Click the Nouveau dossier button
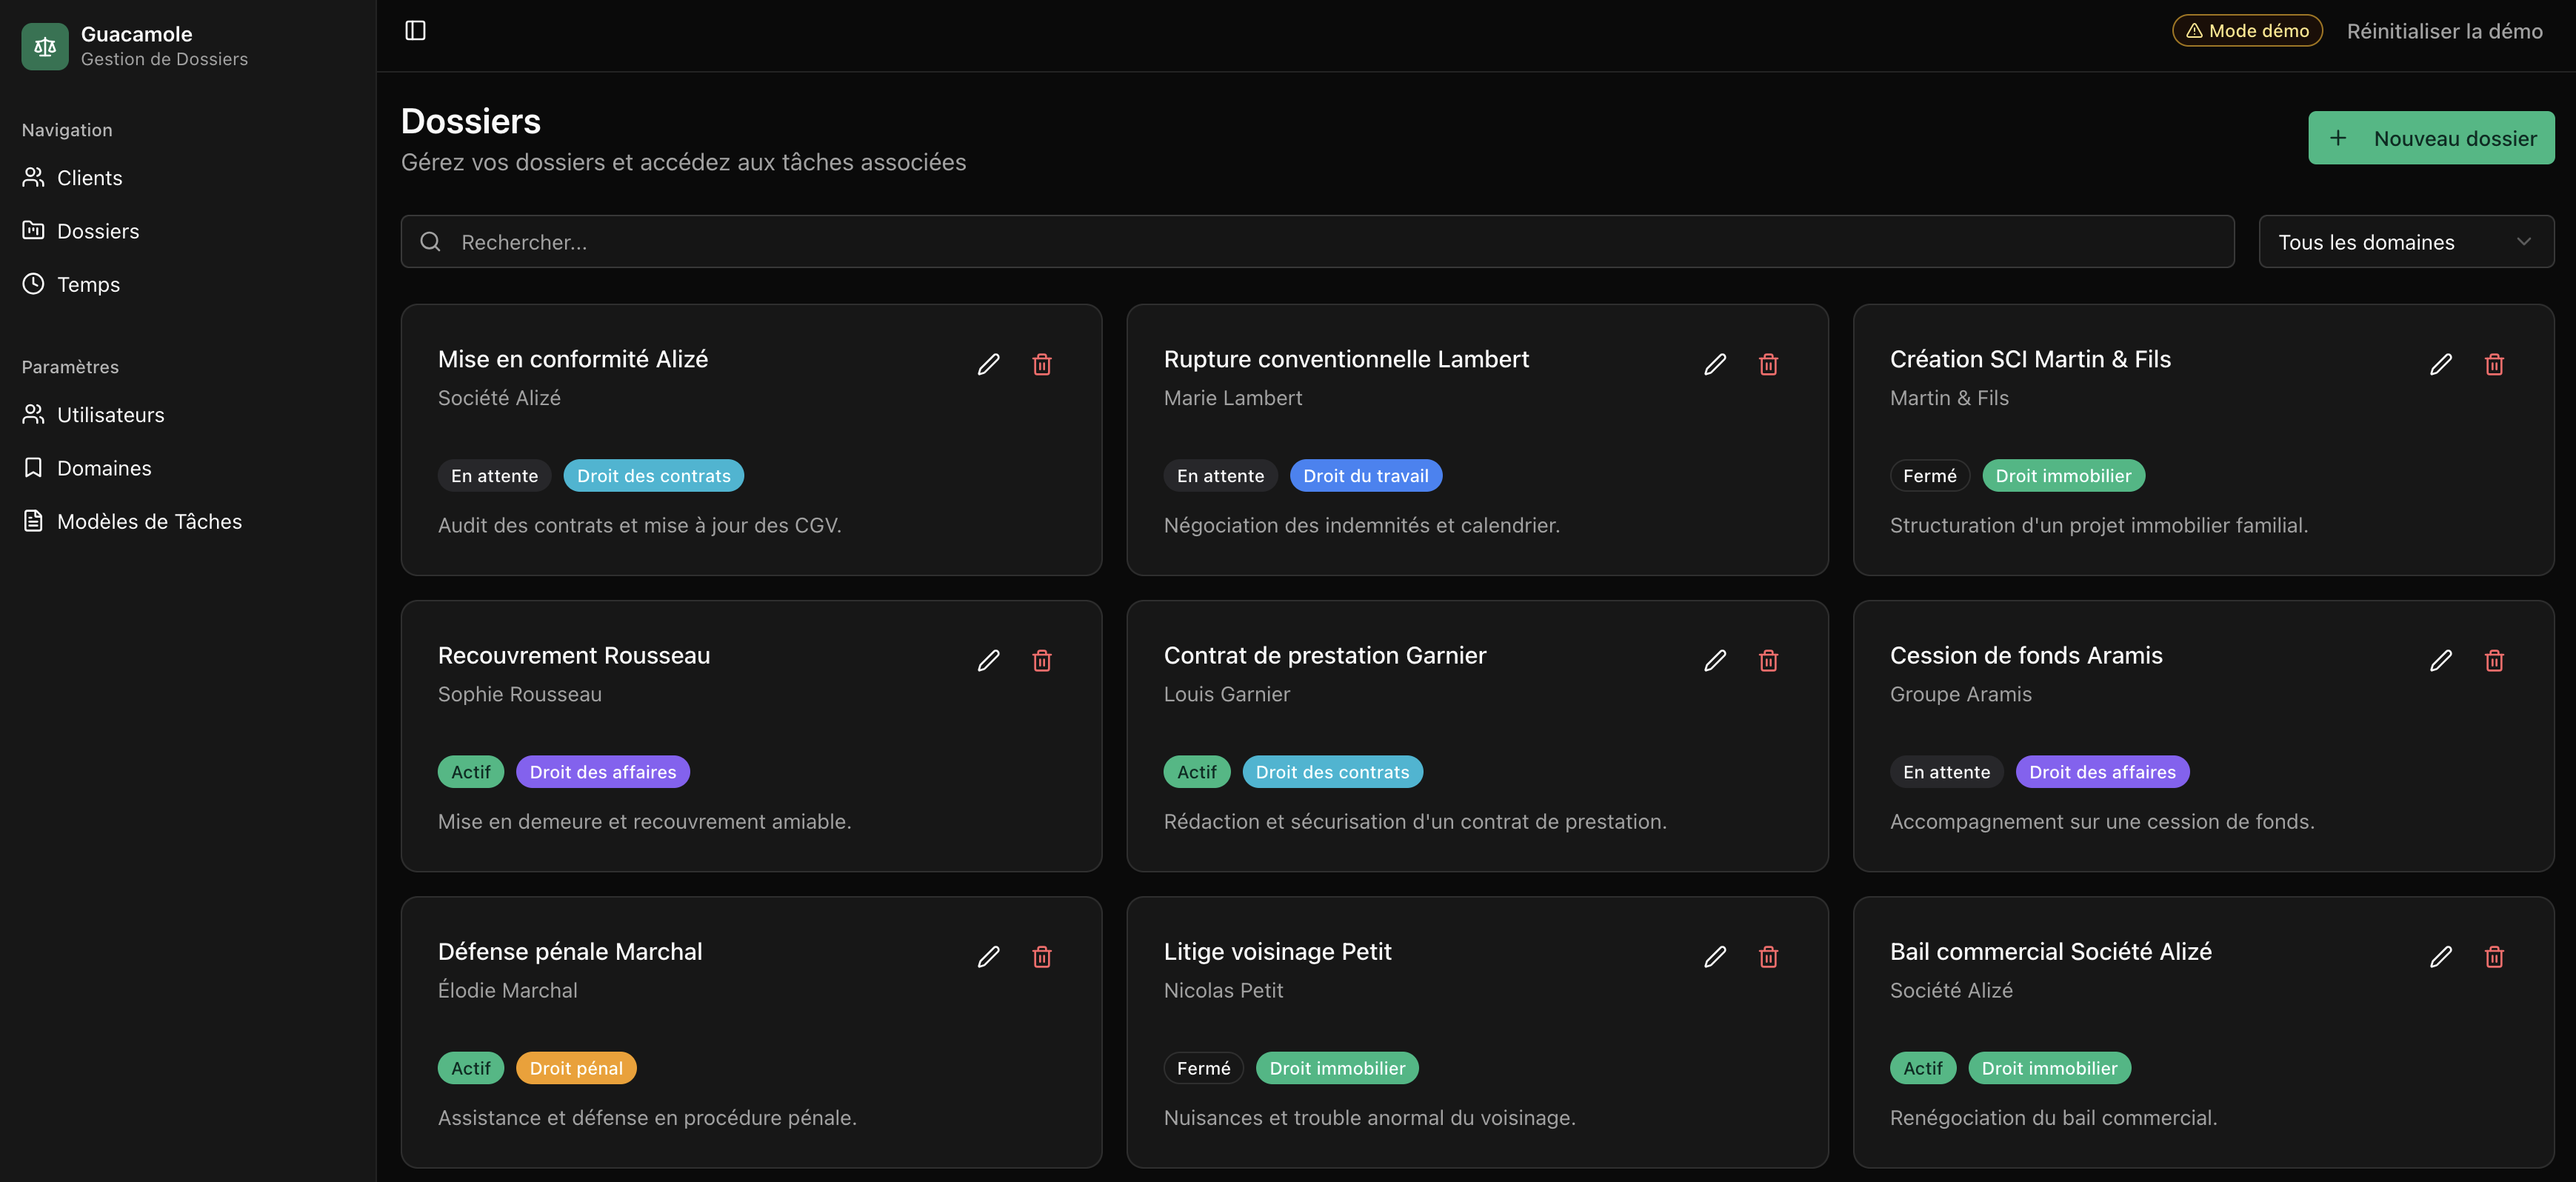 2430,138
